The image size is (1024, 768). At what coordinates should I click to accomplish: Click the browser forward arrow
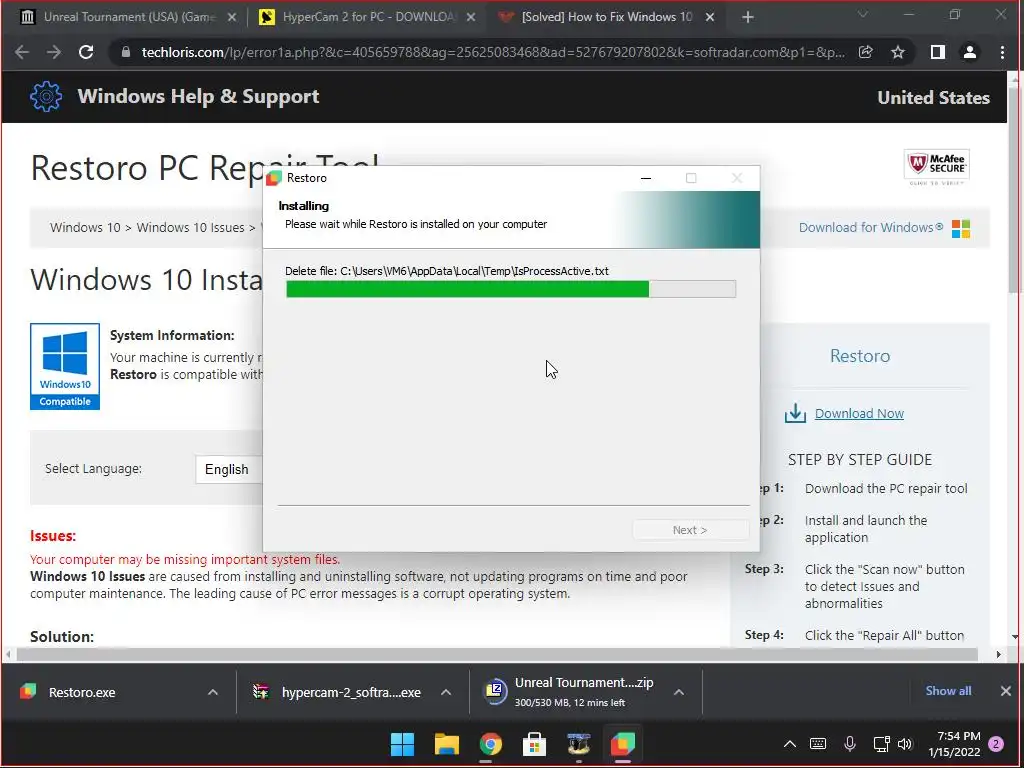54,52
